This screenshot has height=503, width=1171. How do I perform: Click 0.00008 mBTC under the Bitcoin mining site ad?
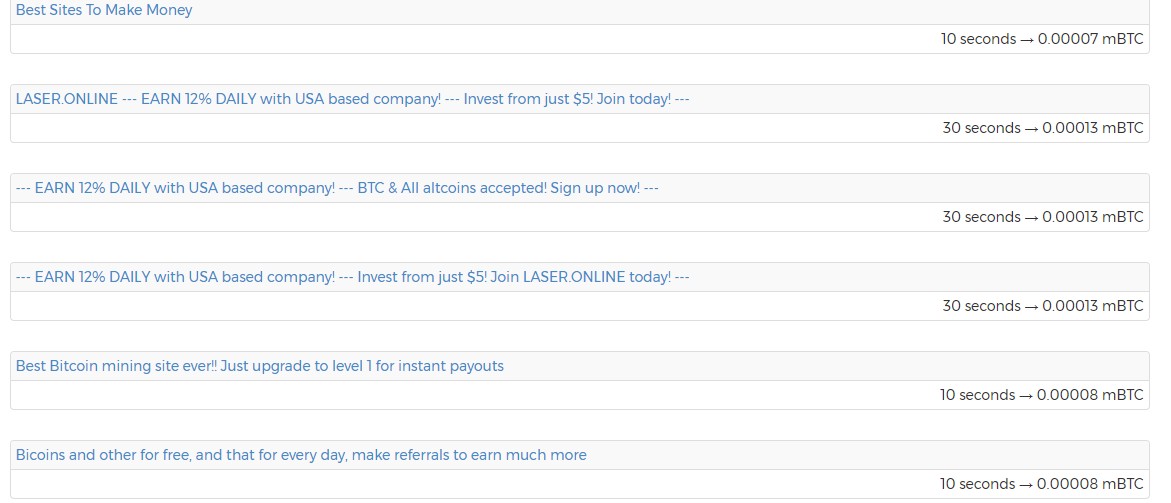[1090, 395]
